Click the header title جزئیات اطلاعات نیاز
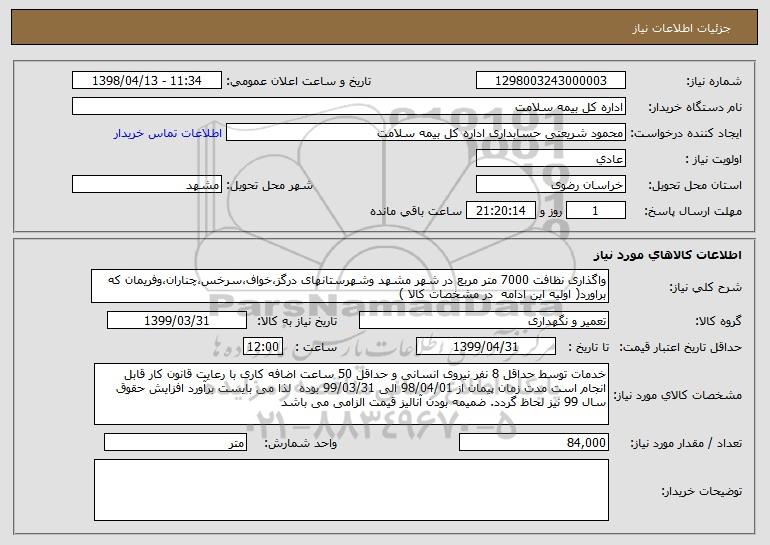The width and height of the screenshot is (770, 545). point(681,28)
